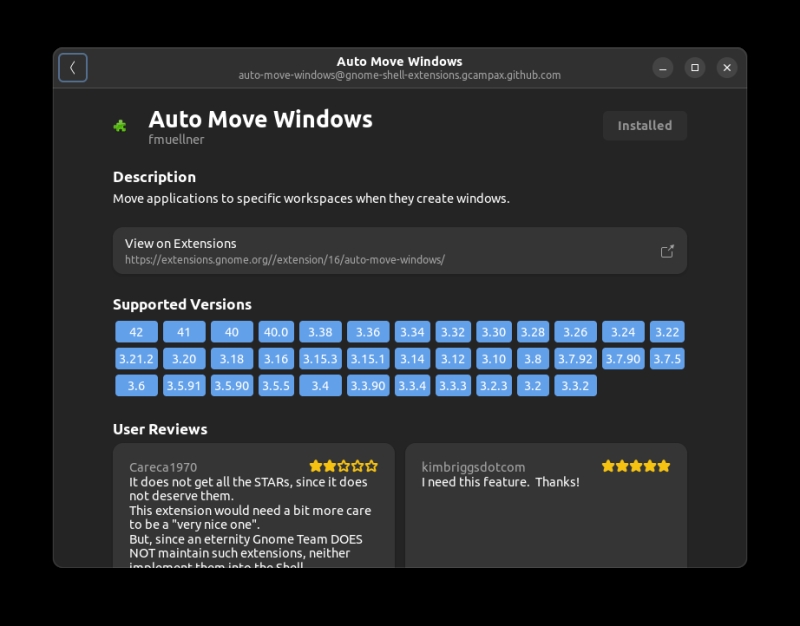Screen dimensions: 800x626
Task: Click the green puzzle piece extension icon
Action: [x=120, y=126]
